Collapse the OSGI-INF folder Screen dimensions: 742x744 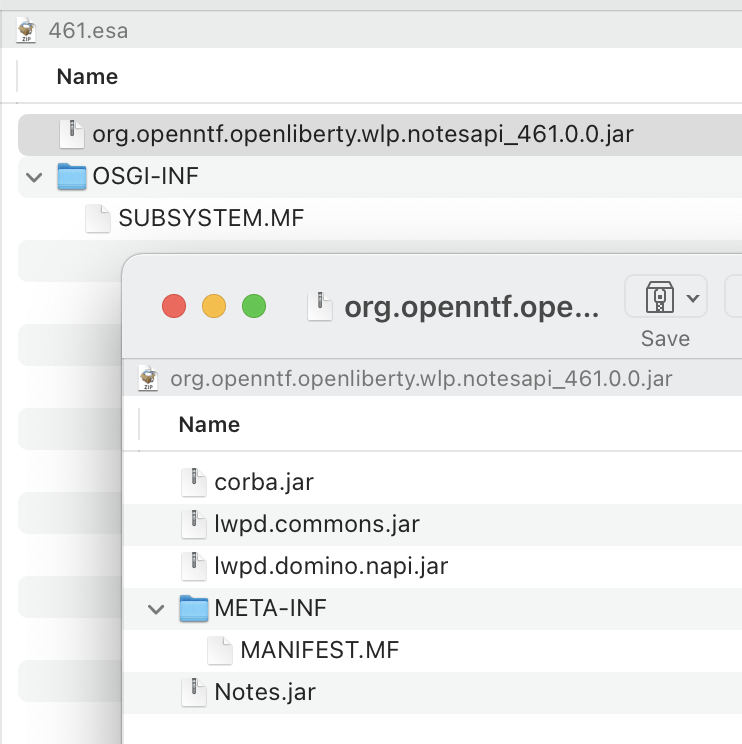pos(35,177)
